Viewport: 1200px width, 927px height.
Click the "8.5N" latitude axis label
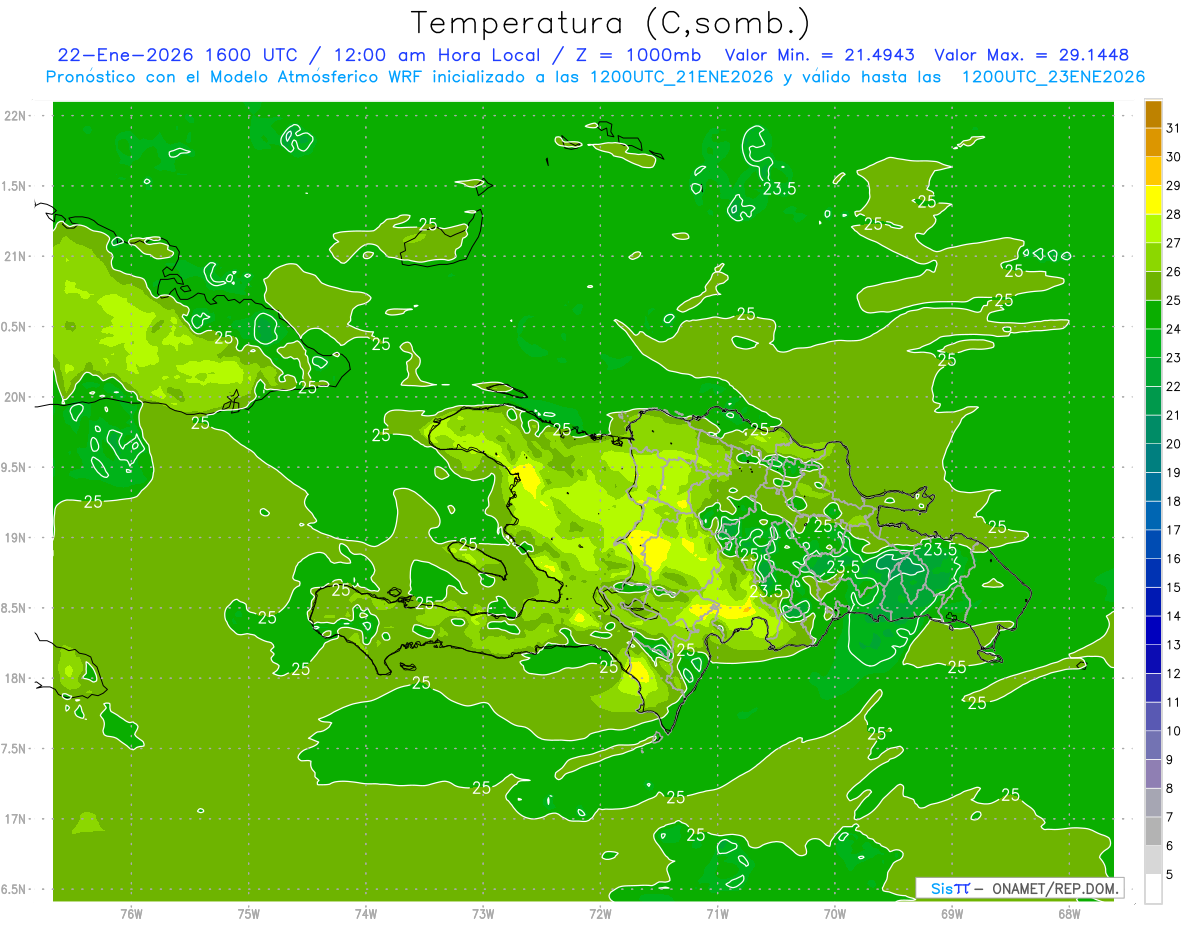point(15,609)
